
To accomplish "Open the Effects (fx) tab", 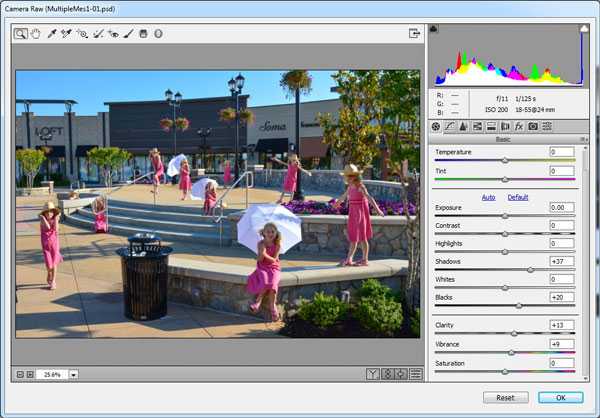I will 519,126.
